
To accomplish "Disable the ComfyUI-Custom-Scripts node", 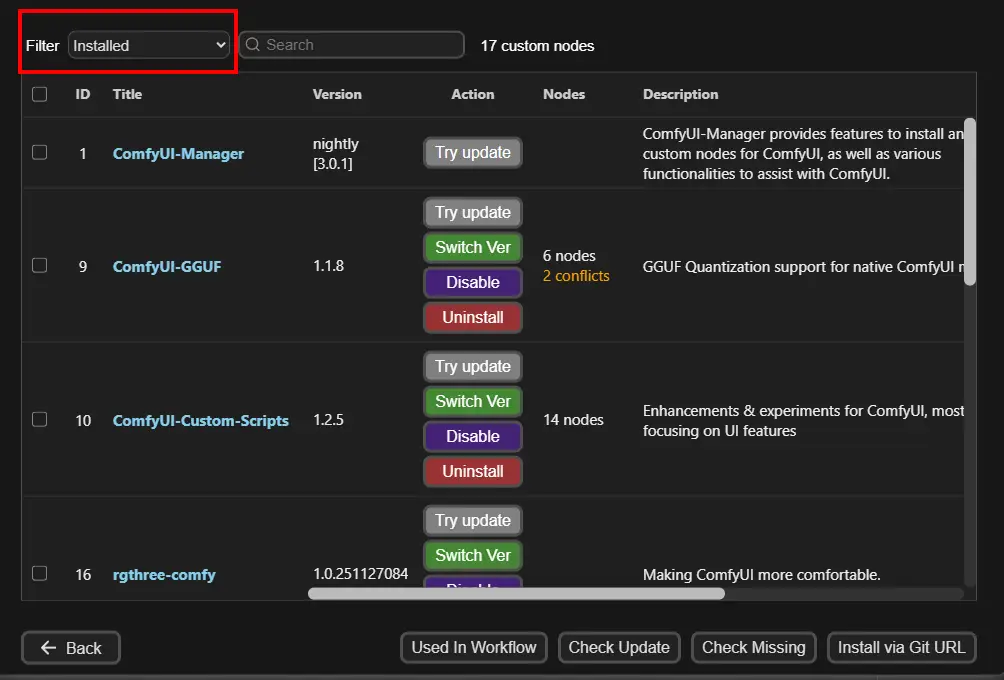I will coord(472,436).
